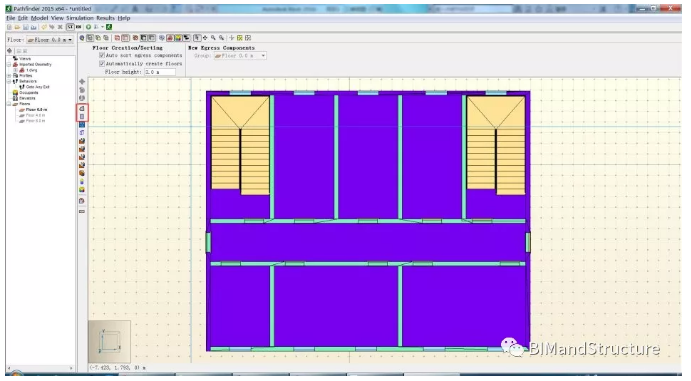Click the crosshair icon in the view toolbar
This screenshot has width=691, height=381.
[232, 38]
